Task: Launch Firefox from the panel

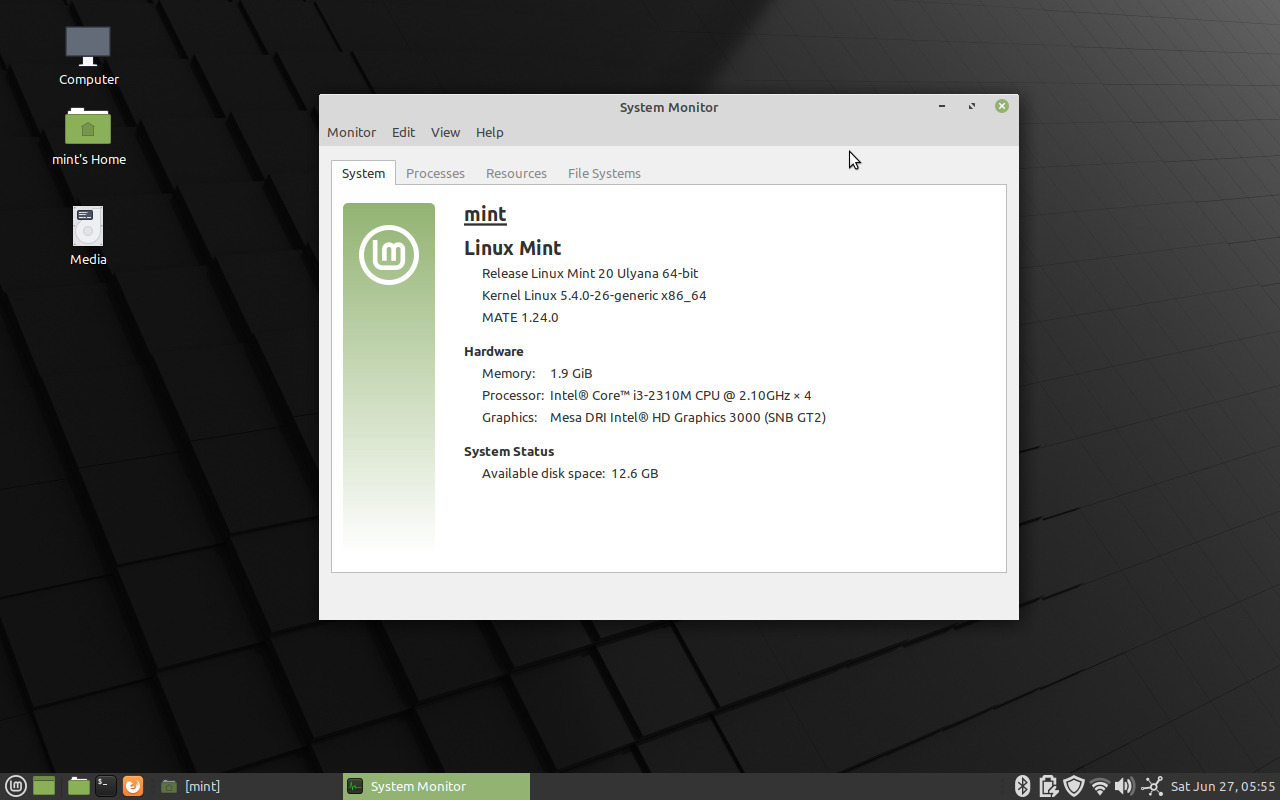Action: pos(133,786)
